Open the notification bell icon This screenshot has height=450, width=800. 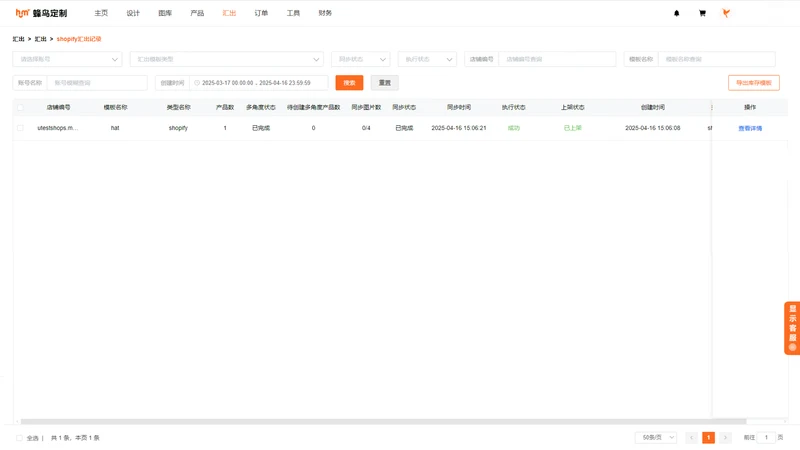(677, 13)
